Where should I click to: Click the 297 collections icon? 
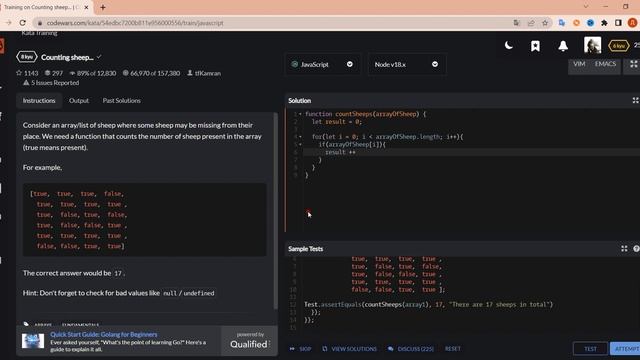click(x=47, y=73)
